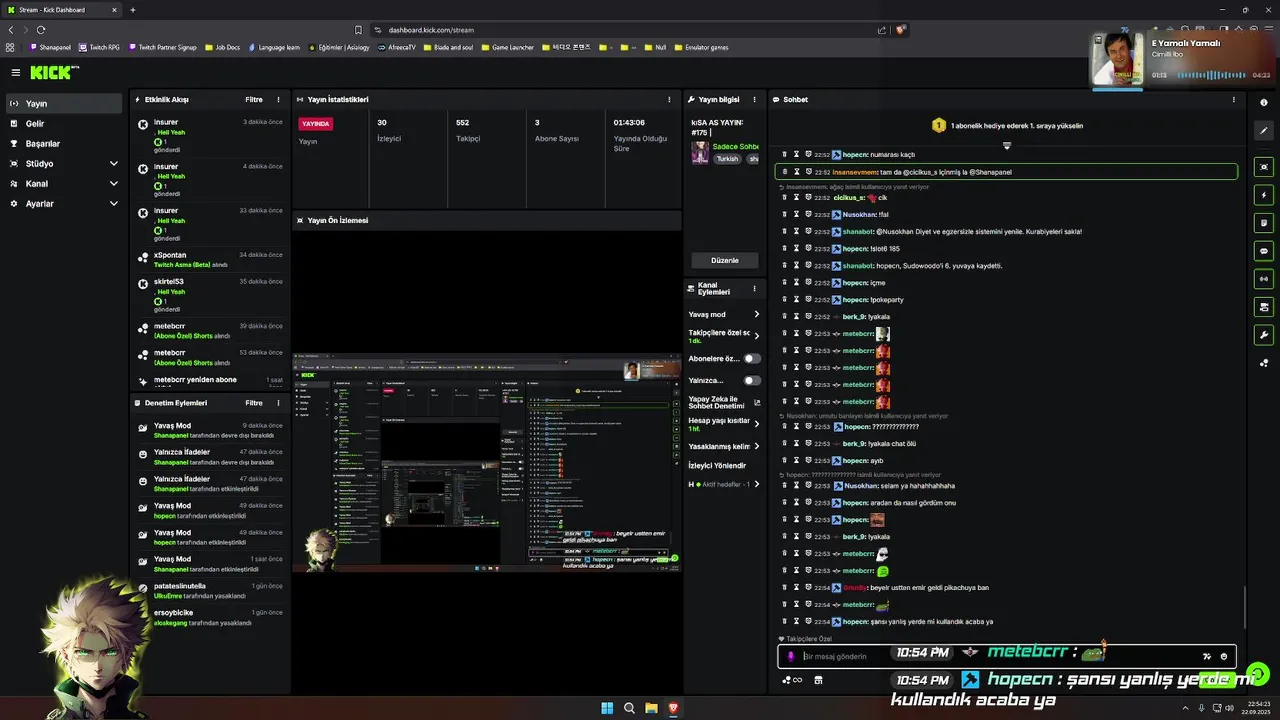Open Windows taskbar search

(629, 708)
